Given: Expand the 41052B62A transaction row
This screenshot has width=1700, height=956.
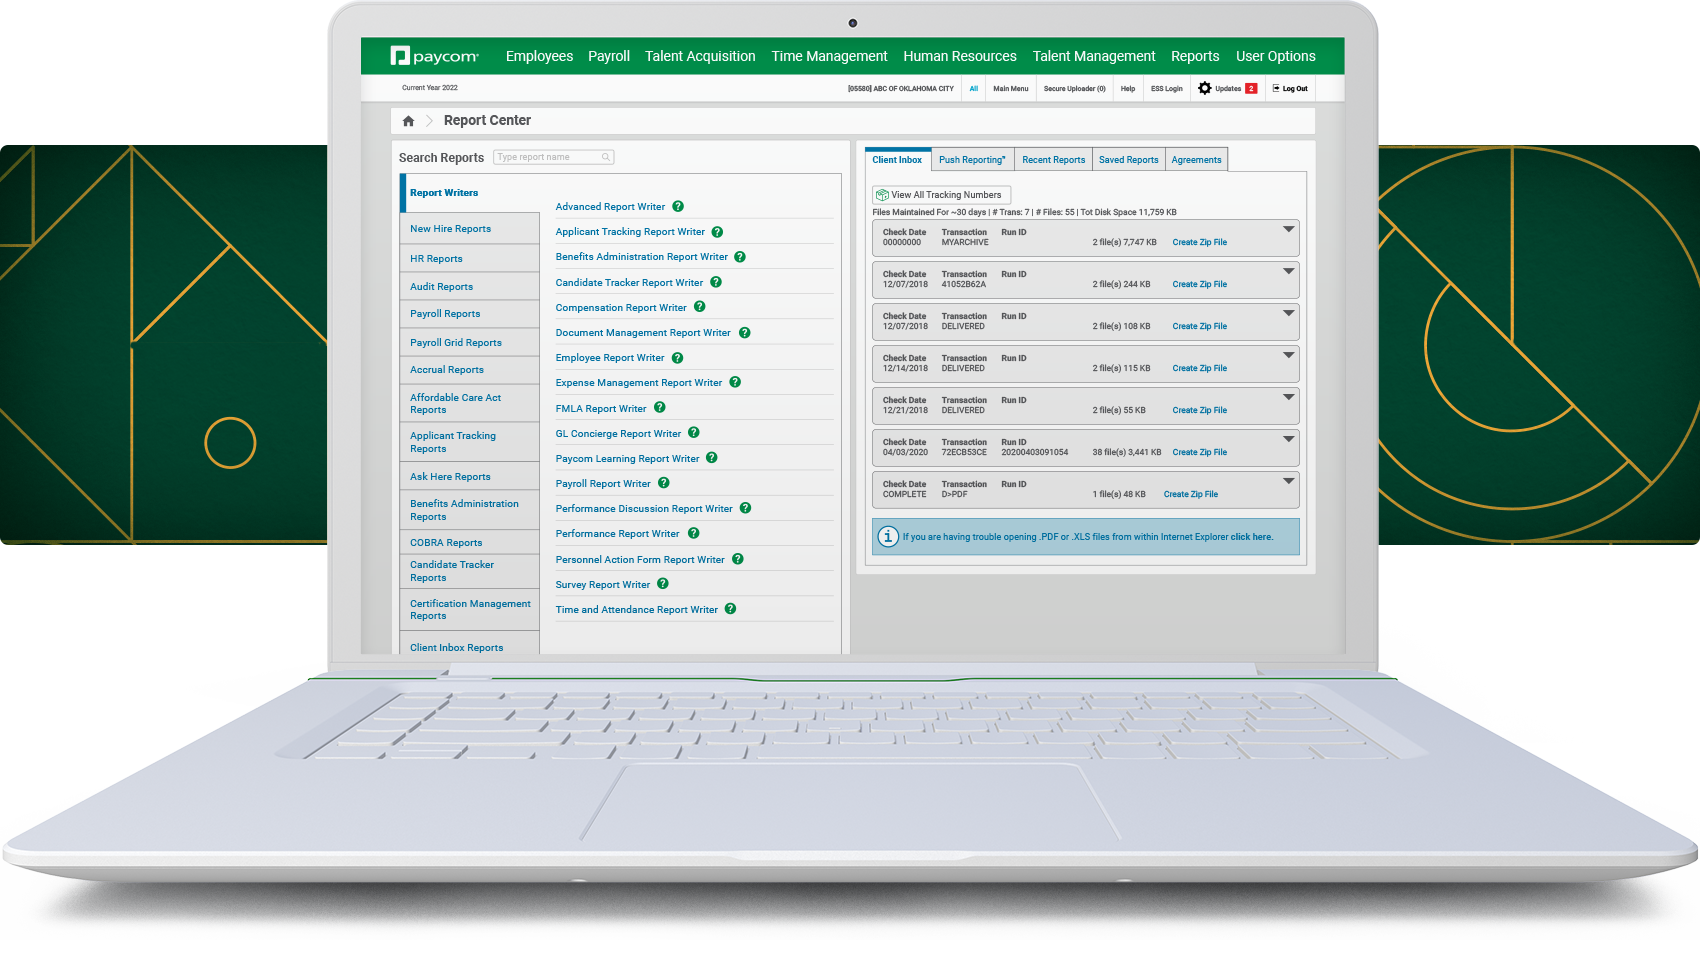Looking at the screenshot, I should [x=1289, y=271].
